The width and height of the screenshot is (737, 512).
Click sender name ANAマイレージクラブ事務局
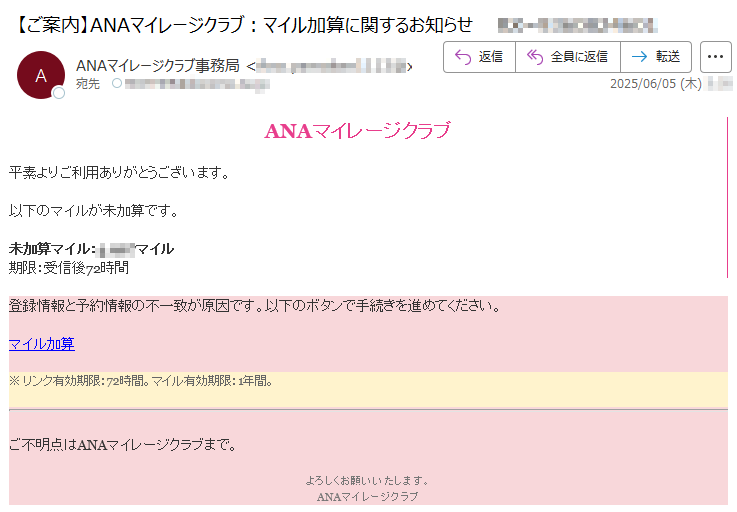158,66
